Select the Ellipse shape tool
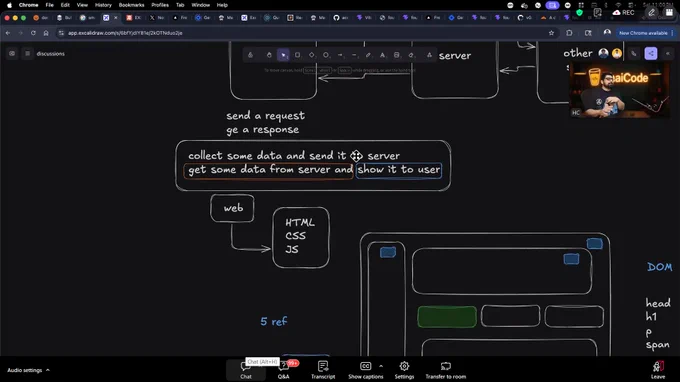 pyautogui.click(x=326, y=55)
